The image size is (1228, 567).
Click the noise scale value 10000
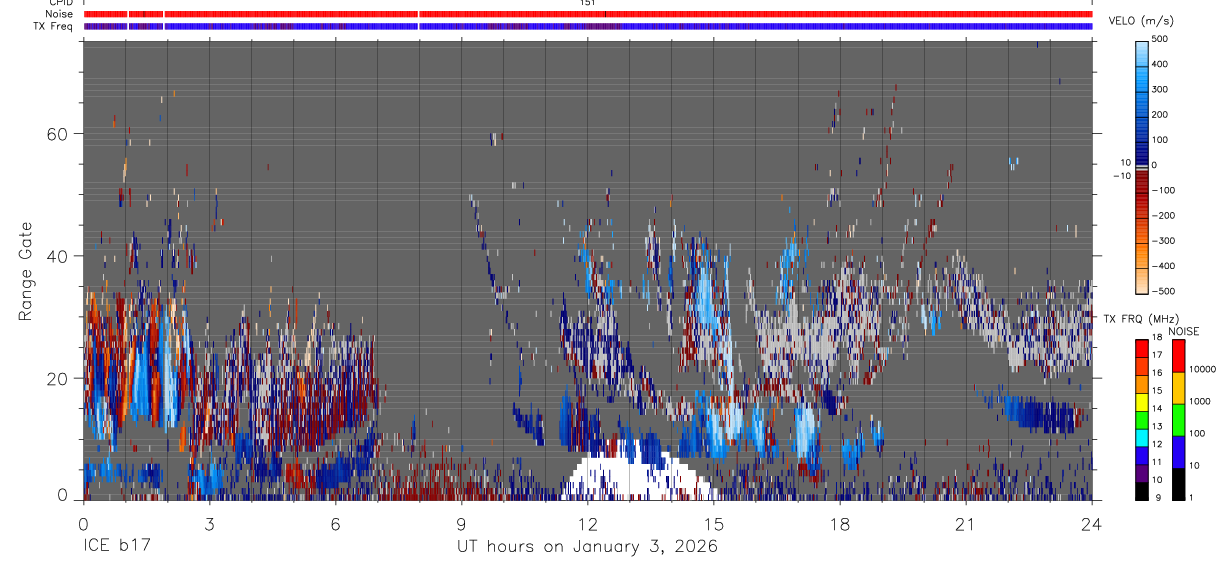tap(1202, 369)
